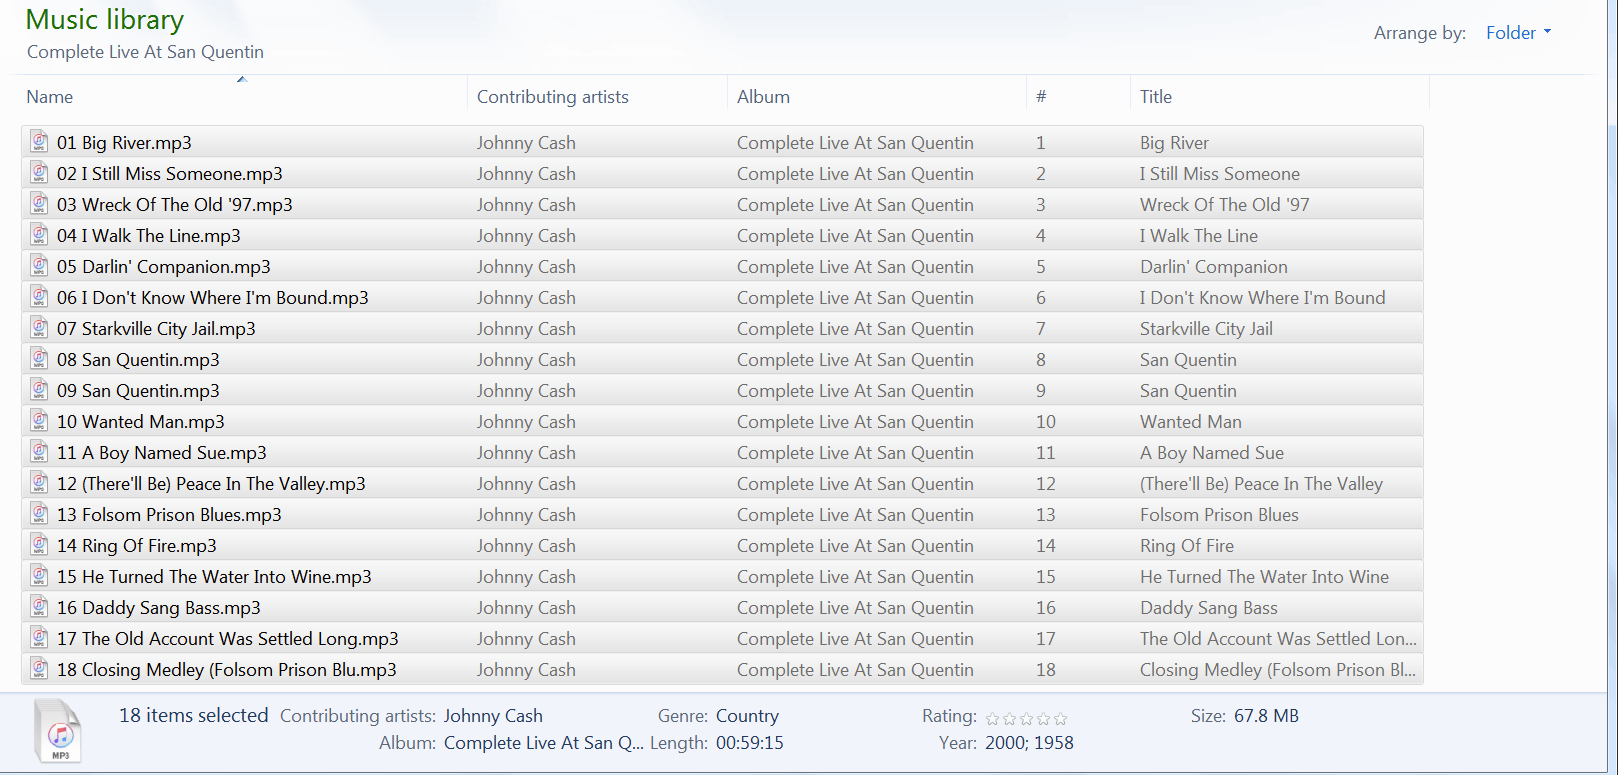The image size is (1618, 775).
Task: Select the icon for 13 Folsom Prison Blues.mp3
Action: tap(39, 514)
